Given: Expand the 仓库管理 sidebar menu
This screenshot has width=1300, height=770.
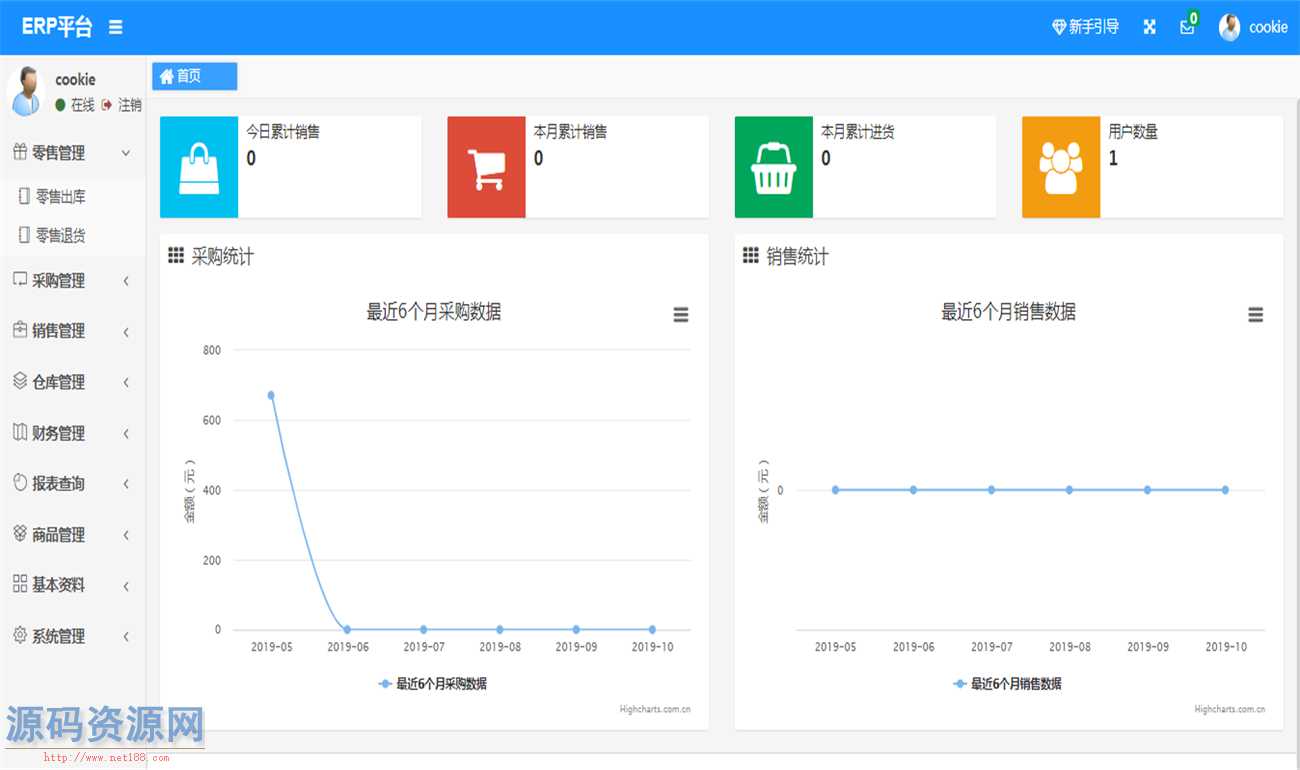Looking at the screenshot, I should click(x=72, y=382).
